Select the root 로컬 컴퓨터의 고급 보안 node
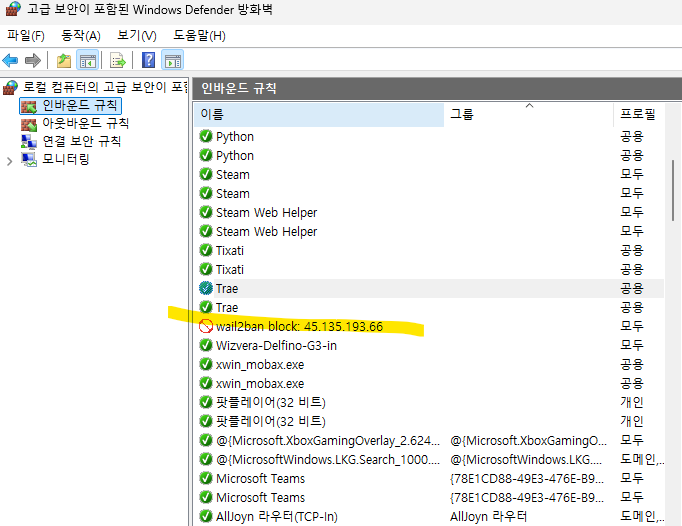Viewport: 682px width, 526px height. 105,87
